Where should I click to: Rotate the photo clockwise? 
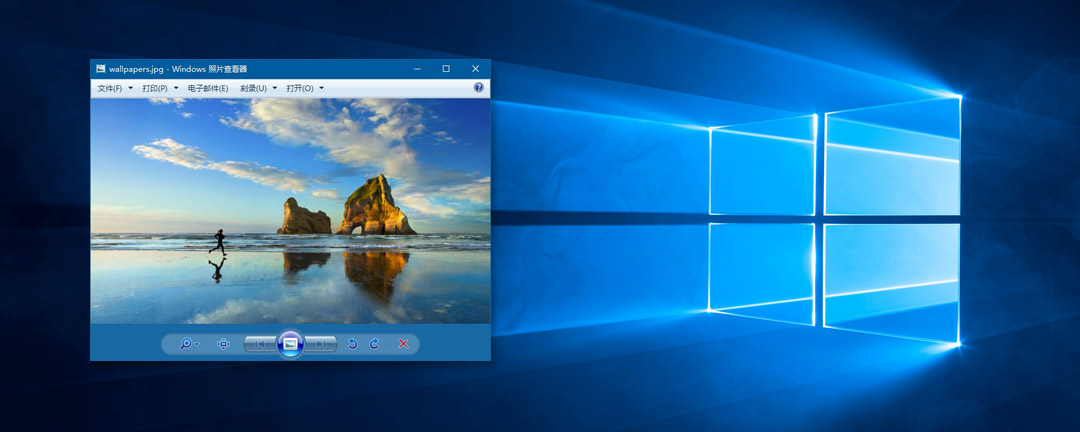tap(374, 344)
